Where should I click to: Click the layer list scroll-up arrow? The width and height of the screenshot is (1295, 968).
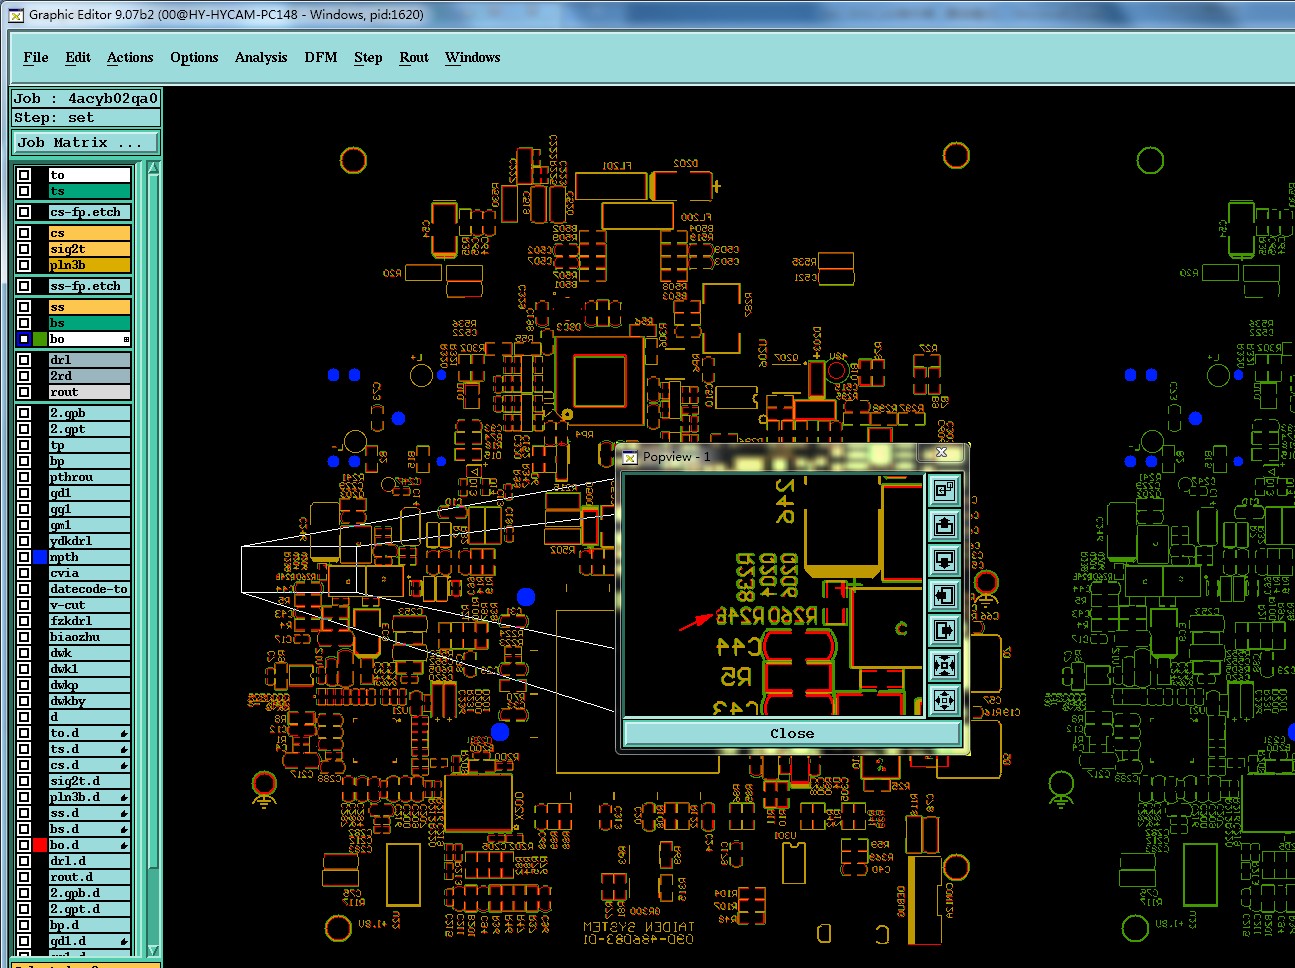tap(153, 168)
